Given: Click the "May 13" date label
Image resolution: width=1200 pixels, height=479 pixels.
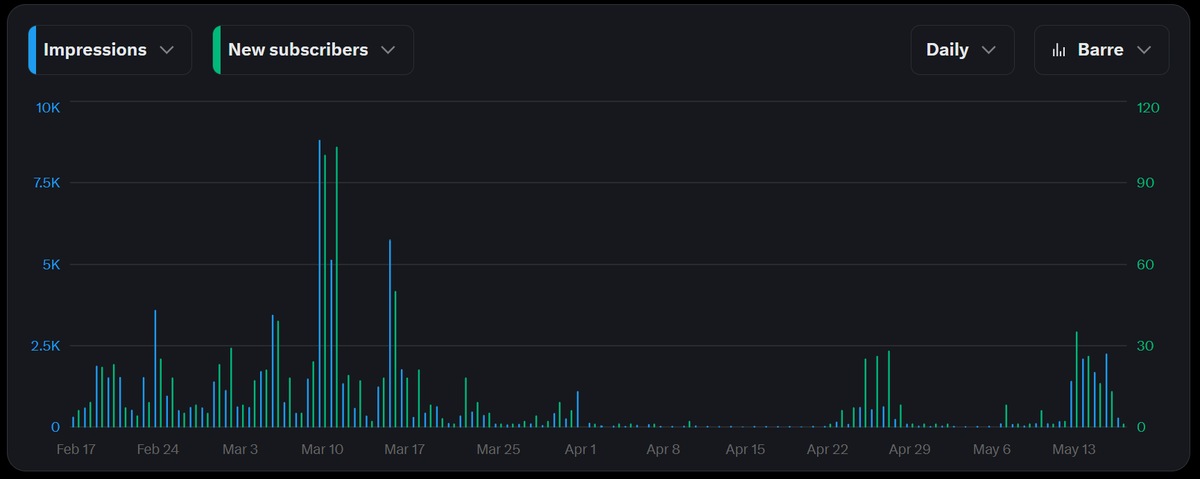Looking at the screenshot, I should click(1073, 450).
